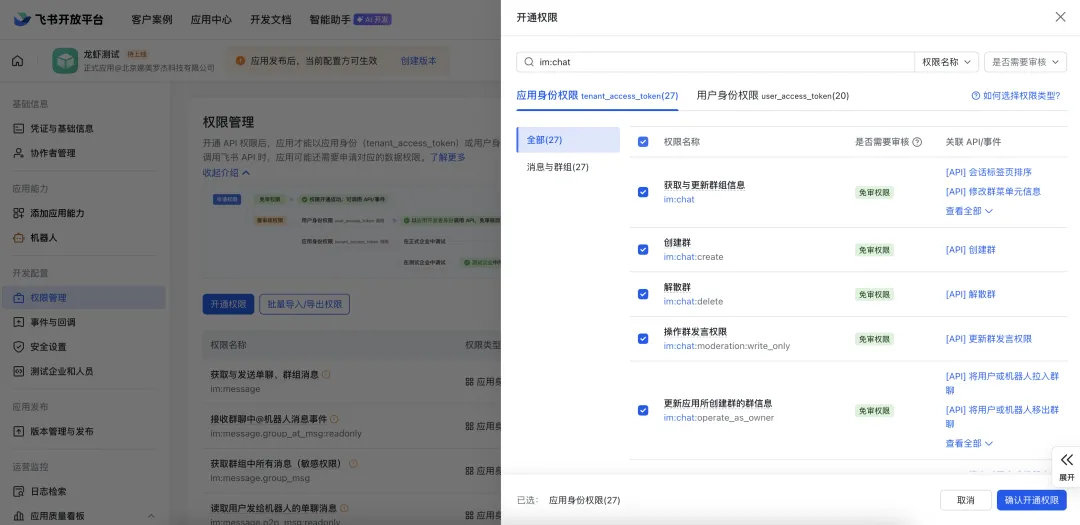Uncheck the 解散群 permission checkbox

coord(643,294)
